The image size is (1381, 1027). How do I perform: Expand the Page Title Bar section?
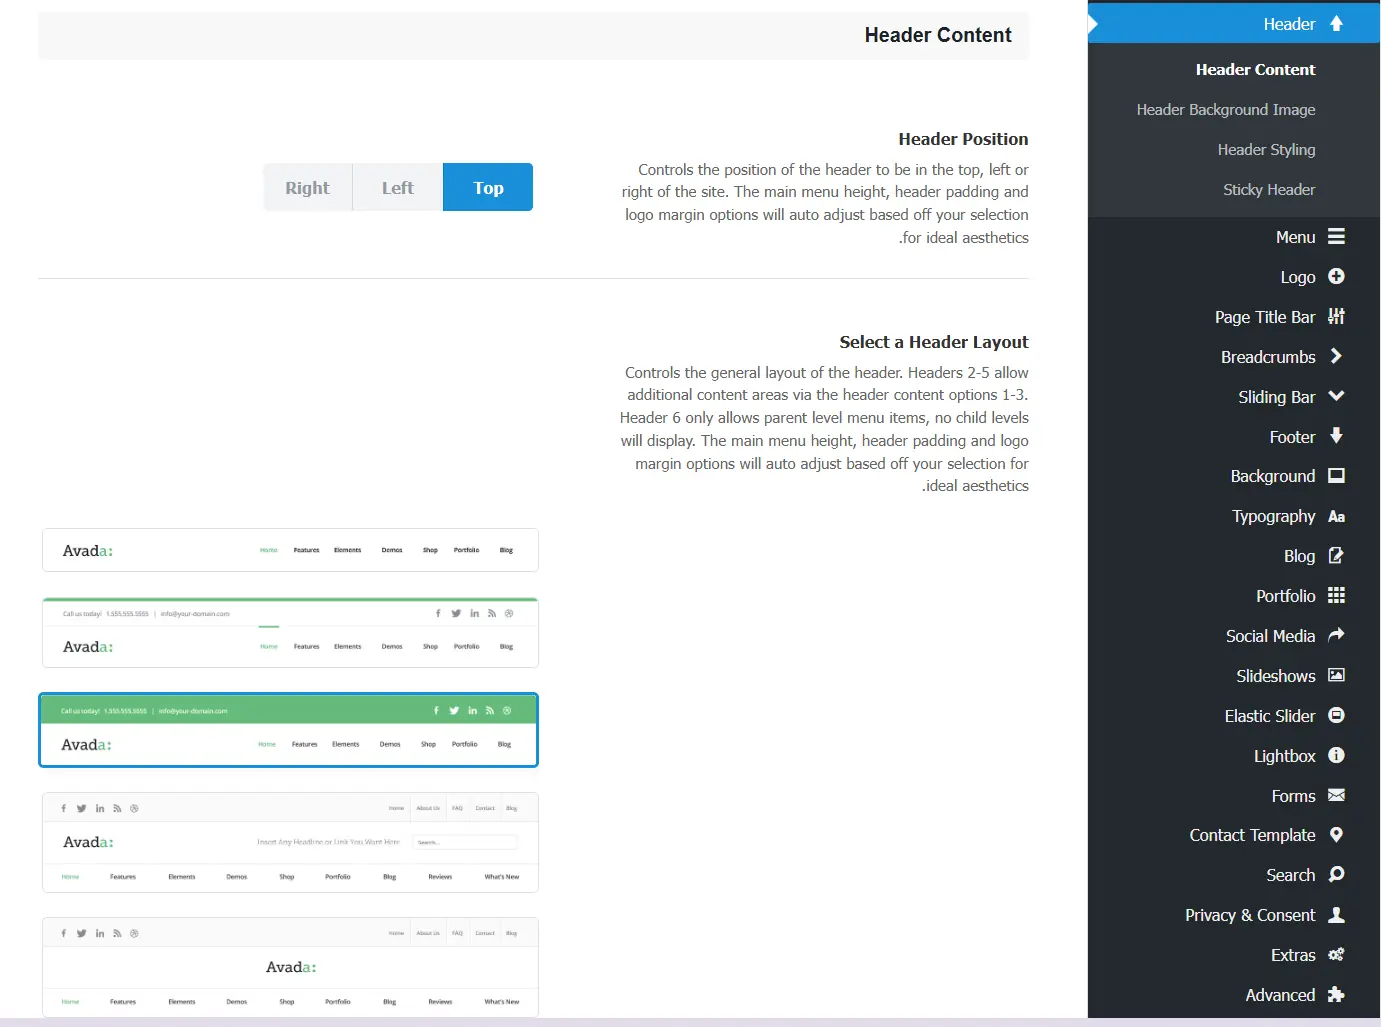pos(1234,316)
